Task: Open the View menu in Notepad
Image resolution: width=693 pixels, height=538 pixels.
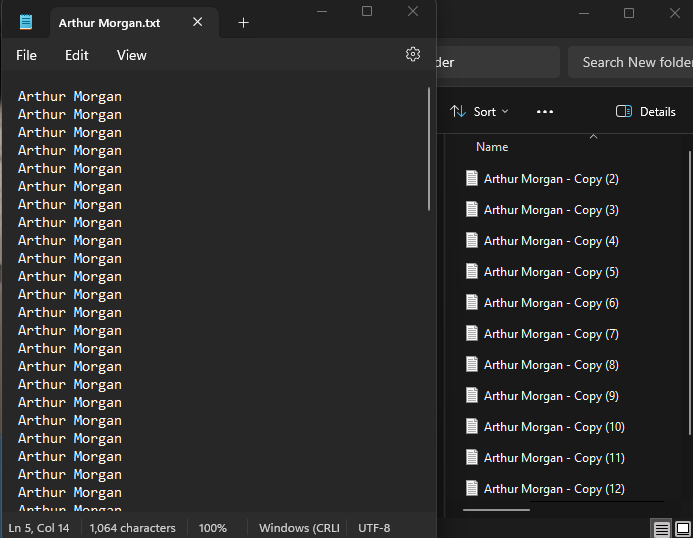Action: [x=131, y=55]
